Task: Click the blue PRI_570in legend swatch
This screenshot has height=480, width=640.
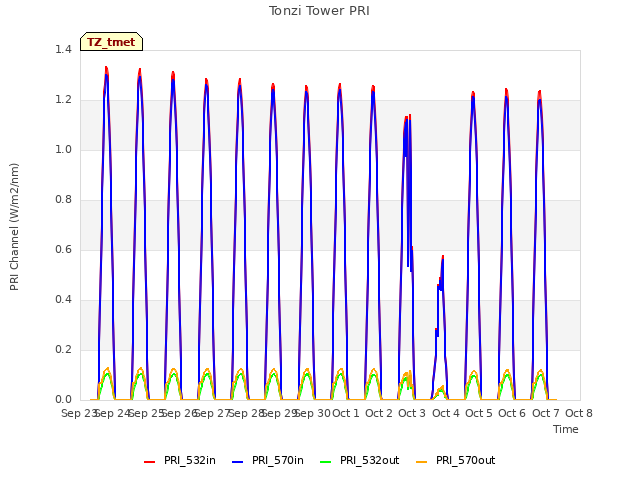Action: (238, 462)
